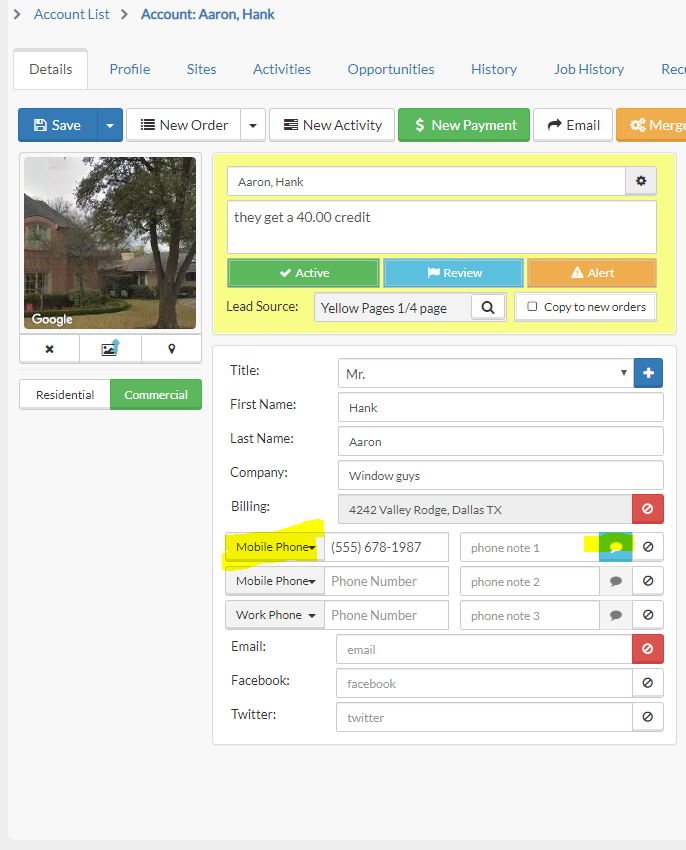Switch to the Job History tab
Screen dimensions: 686x850
point(588,69)
